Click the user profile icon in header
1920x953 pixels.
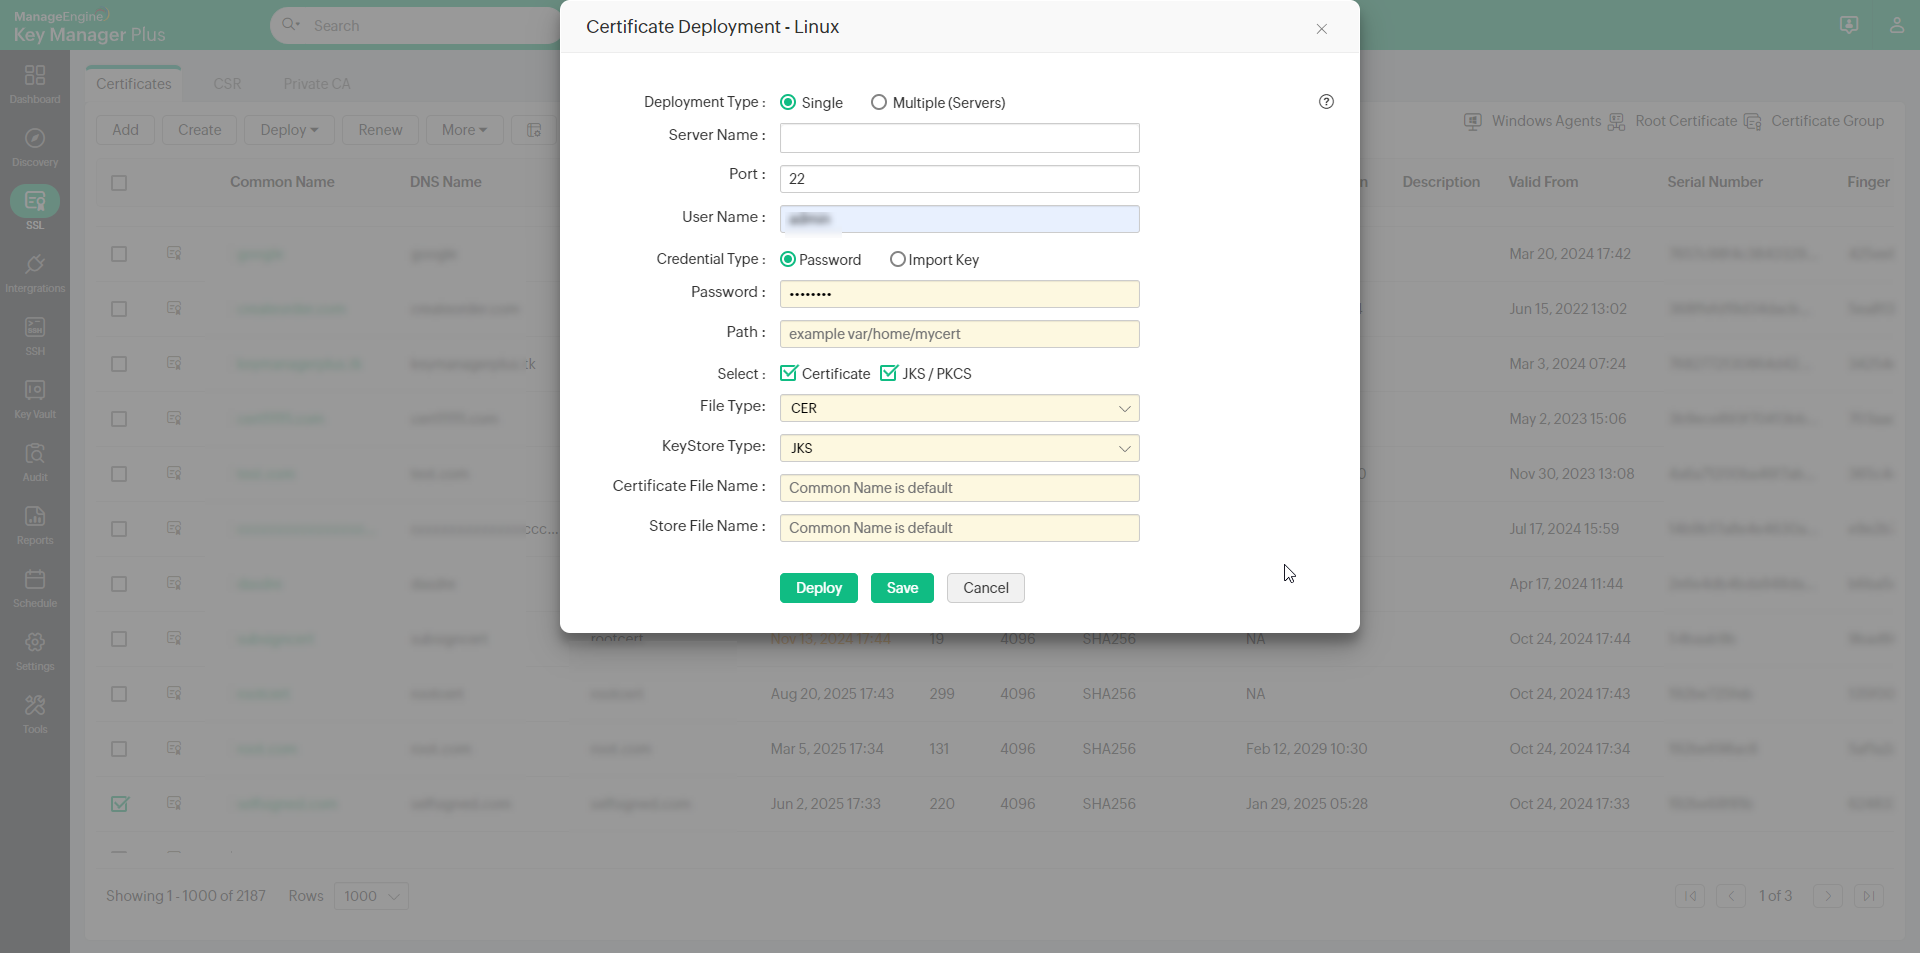(x=1897, y=25)
